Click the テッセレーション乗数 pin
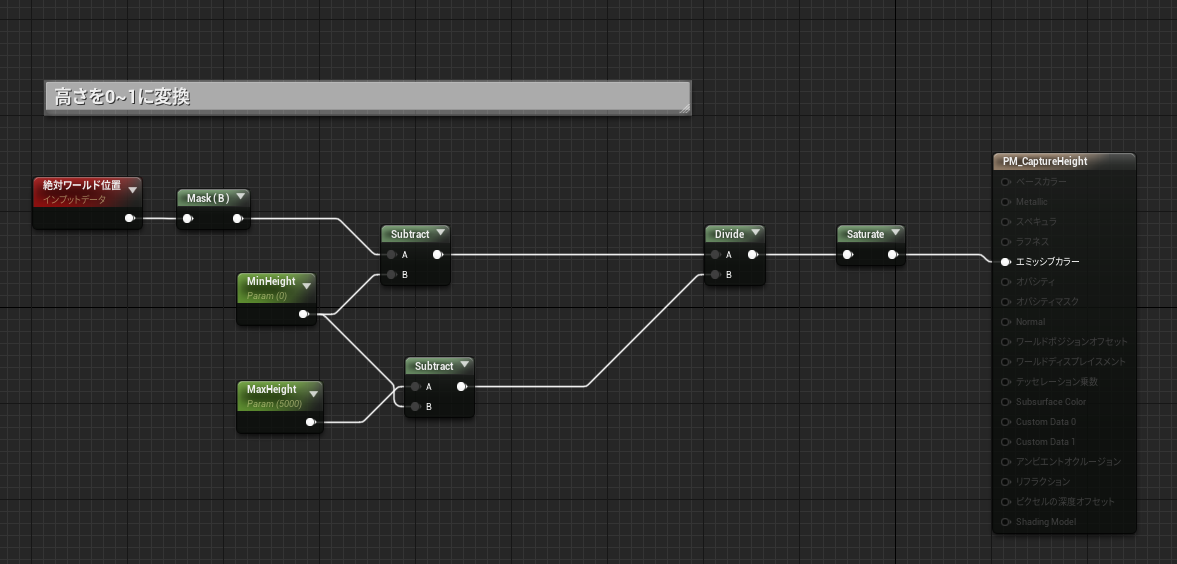 coord(1006,382)
